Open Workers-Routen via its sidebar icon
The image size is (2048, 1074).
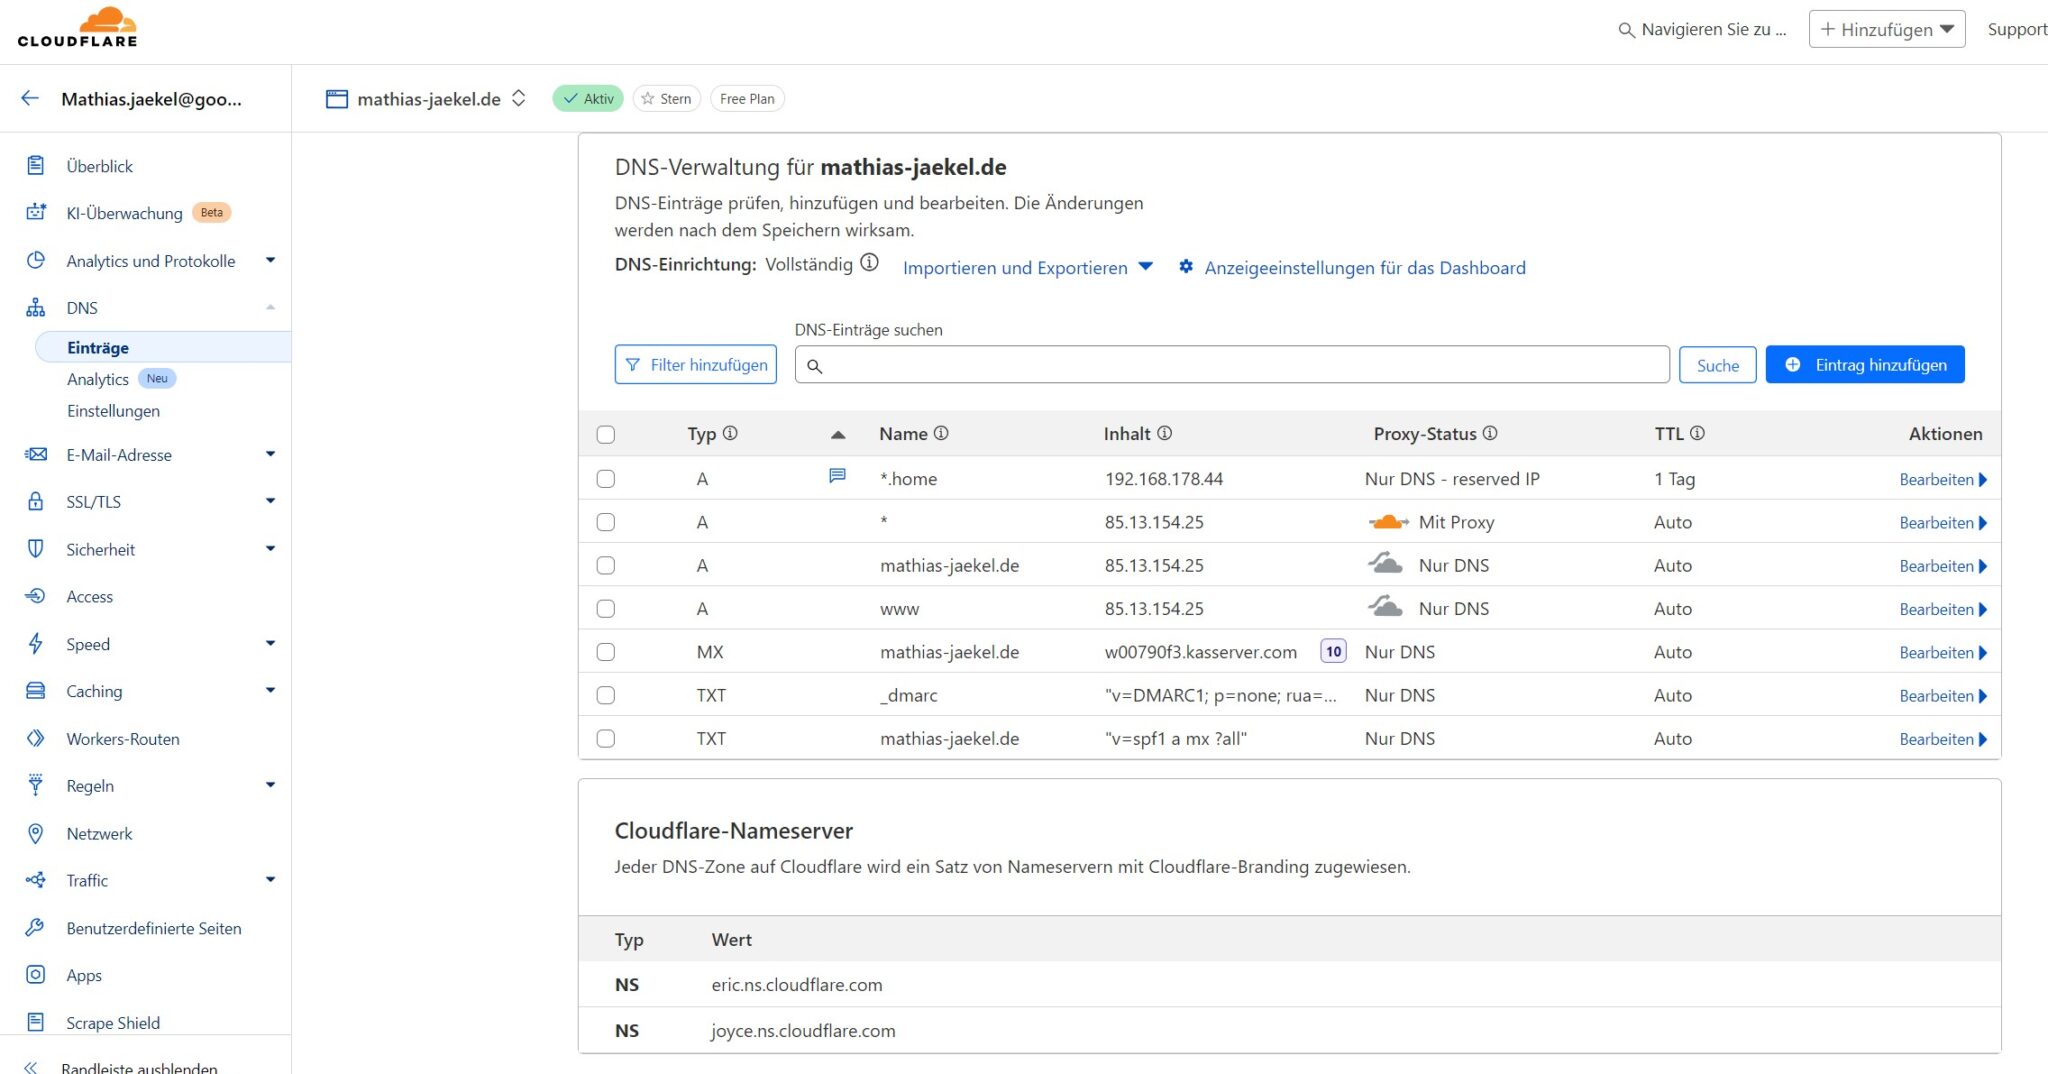point(36,738)
